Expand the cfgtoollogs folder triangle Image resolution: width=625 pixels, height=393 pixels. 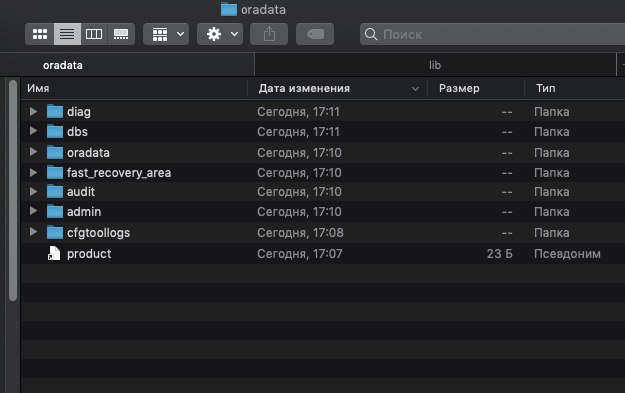tap(33, 232)
